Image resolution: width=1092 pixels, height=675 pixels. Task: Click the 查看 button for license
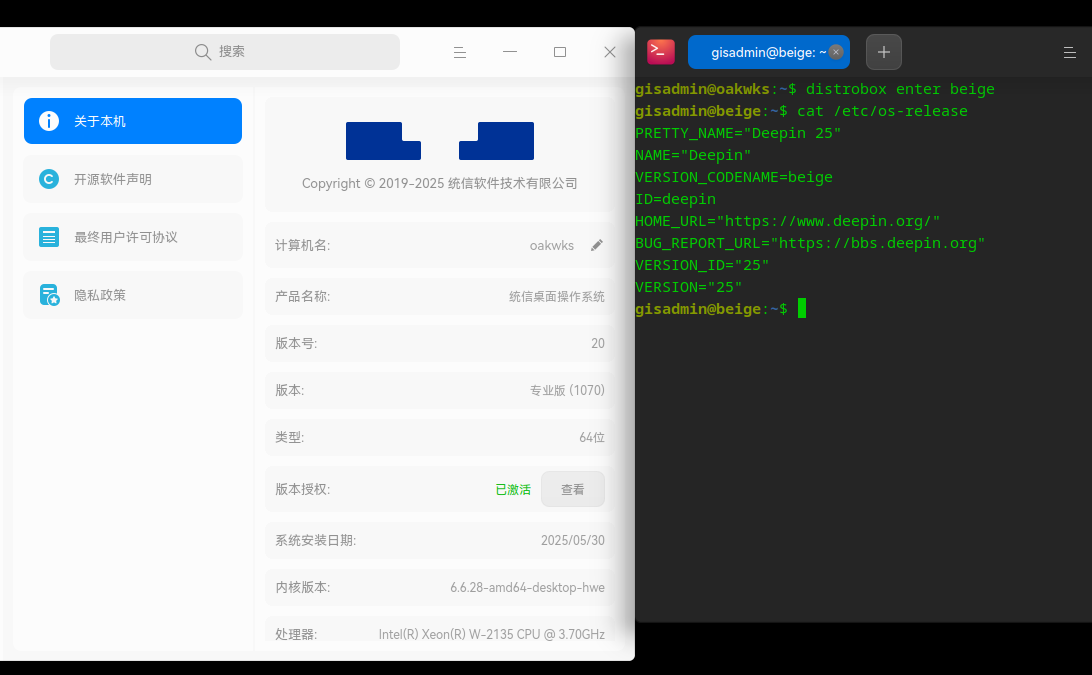572,489
